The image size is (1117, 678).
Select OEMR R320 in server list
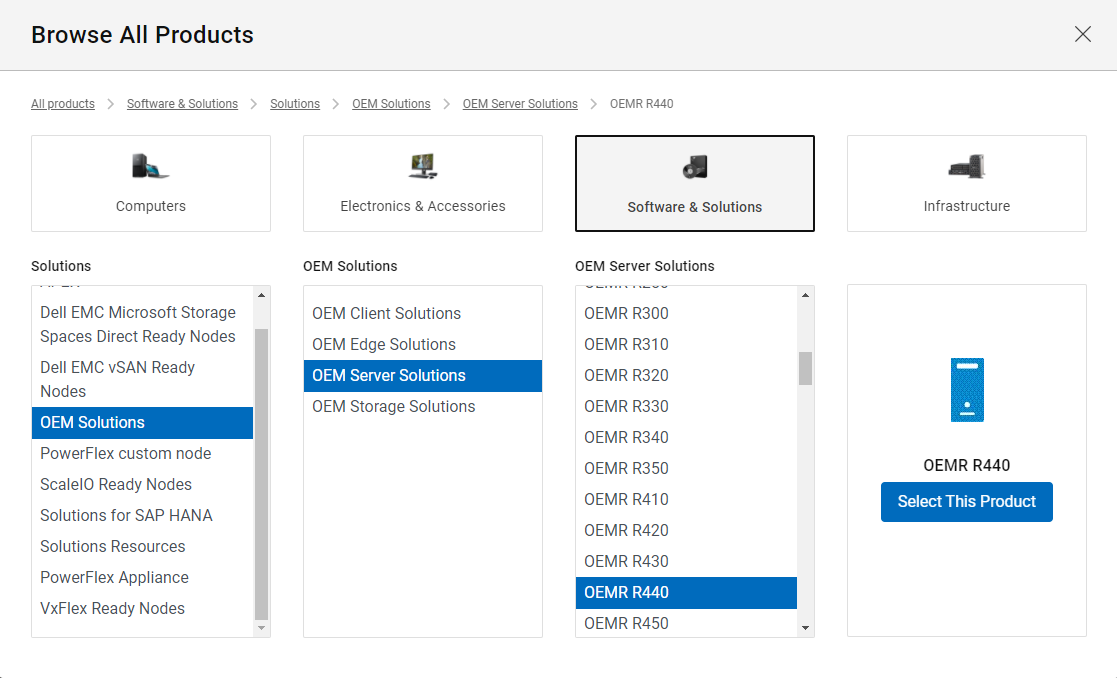point(686,375)
